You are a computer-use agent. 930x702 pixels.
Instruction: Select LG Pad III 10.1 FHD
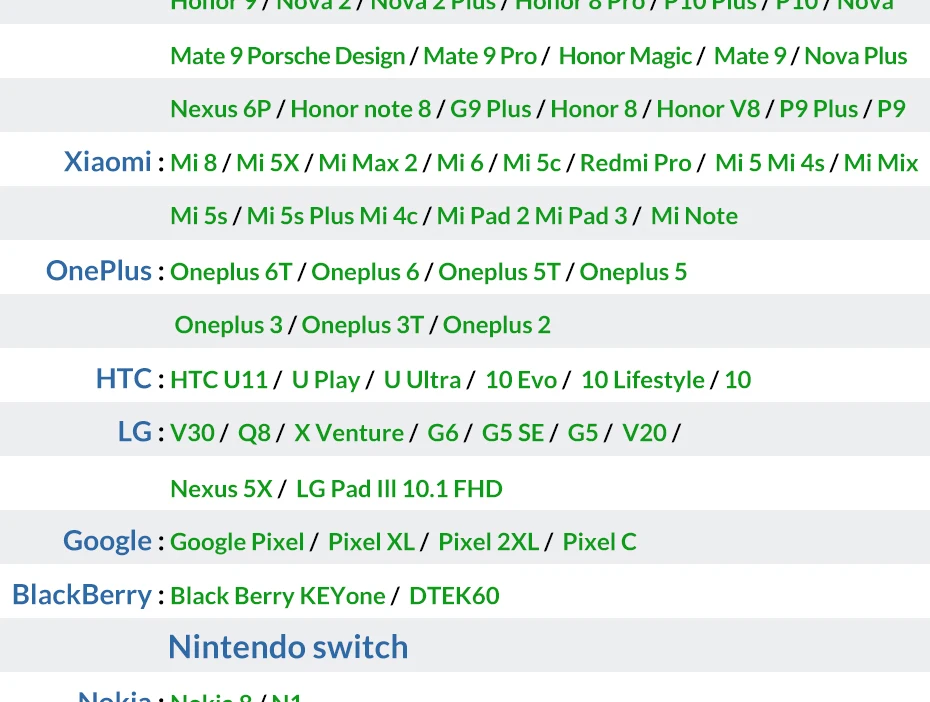[399, 489]
